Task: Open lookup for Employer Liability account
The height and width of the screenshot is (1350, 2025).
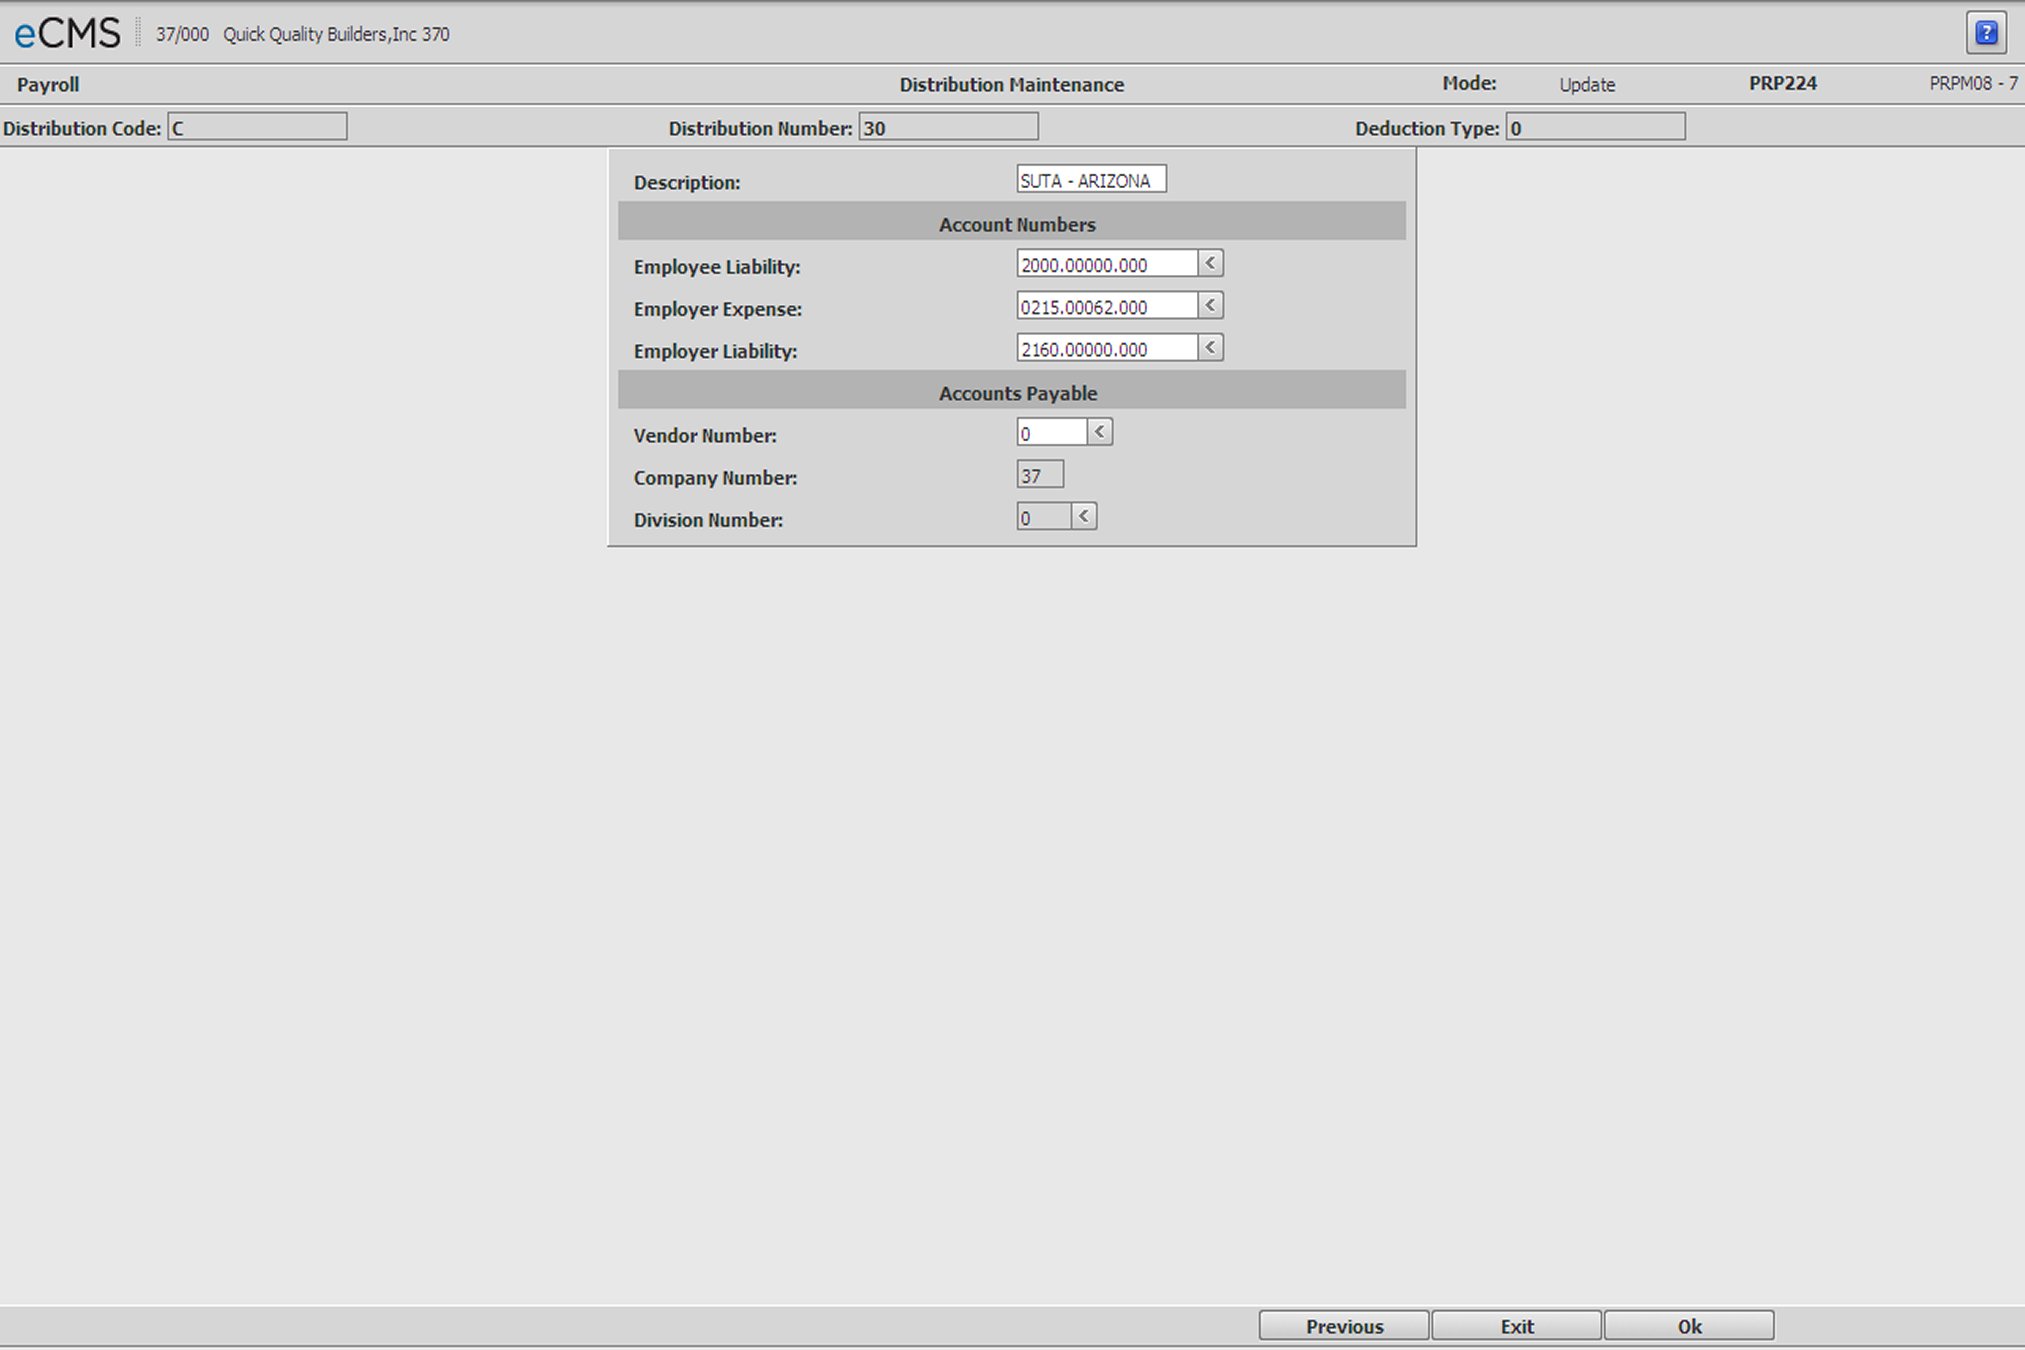Action: pyautogui.click(x=1211, y=348)
